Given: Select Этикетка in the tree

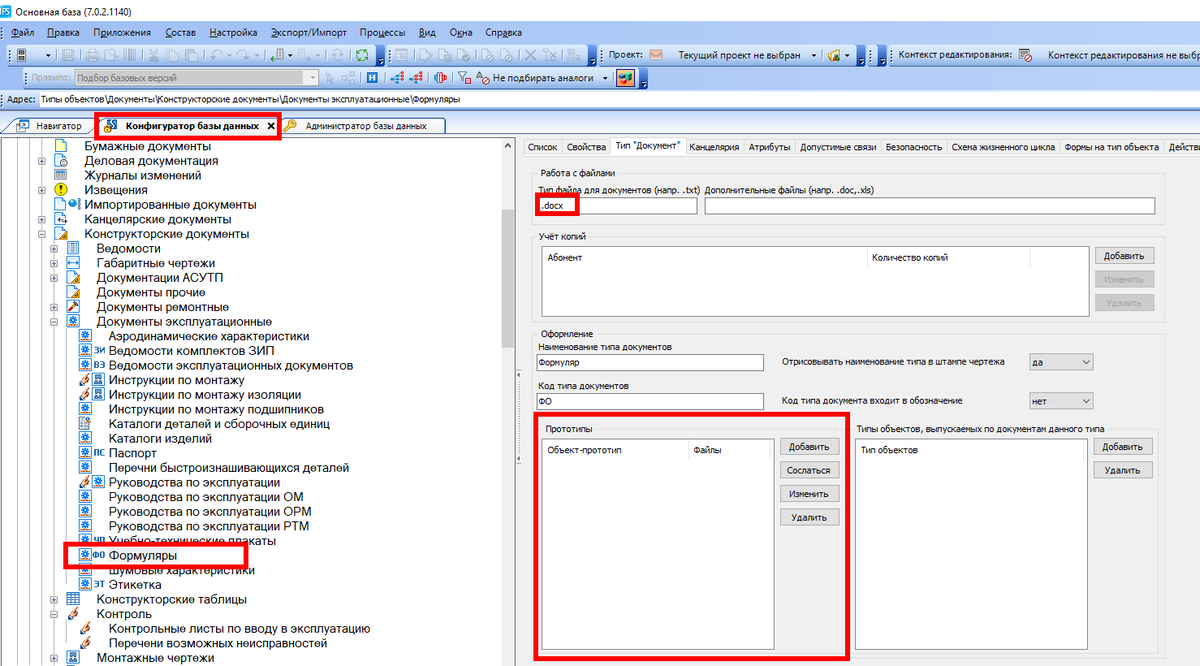Looking at the screenshot, I should coord(135,585).
